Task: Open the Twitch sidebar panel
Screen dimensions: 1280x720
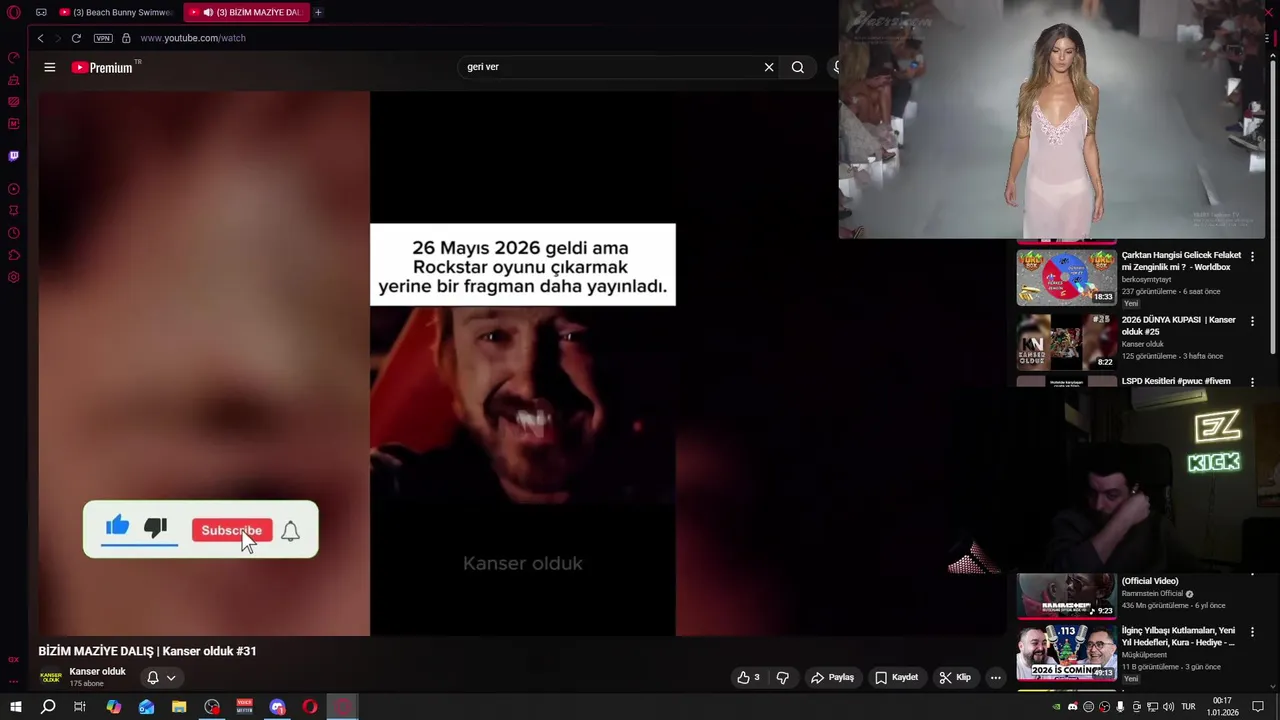Action: 13,156
